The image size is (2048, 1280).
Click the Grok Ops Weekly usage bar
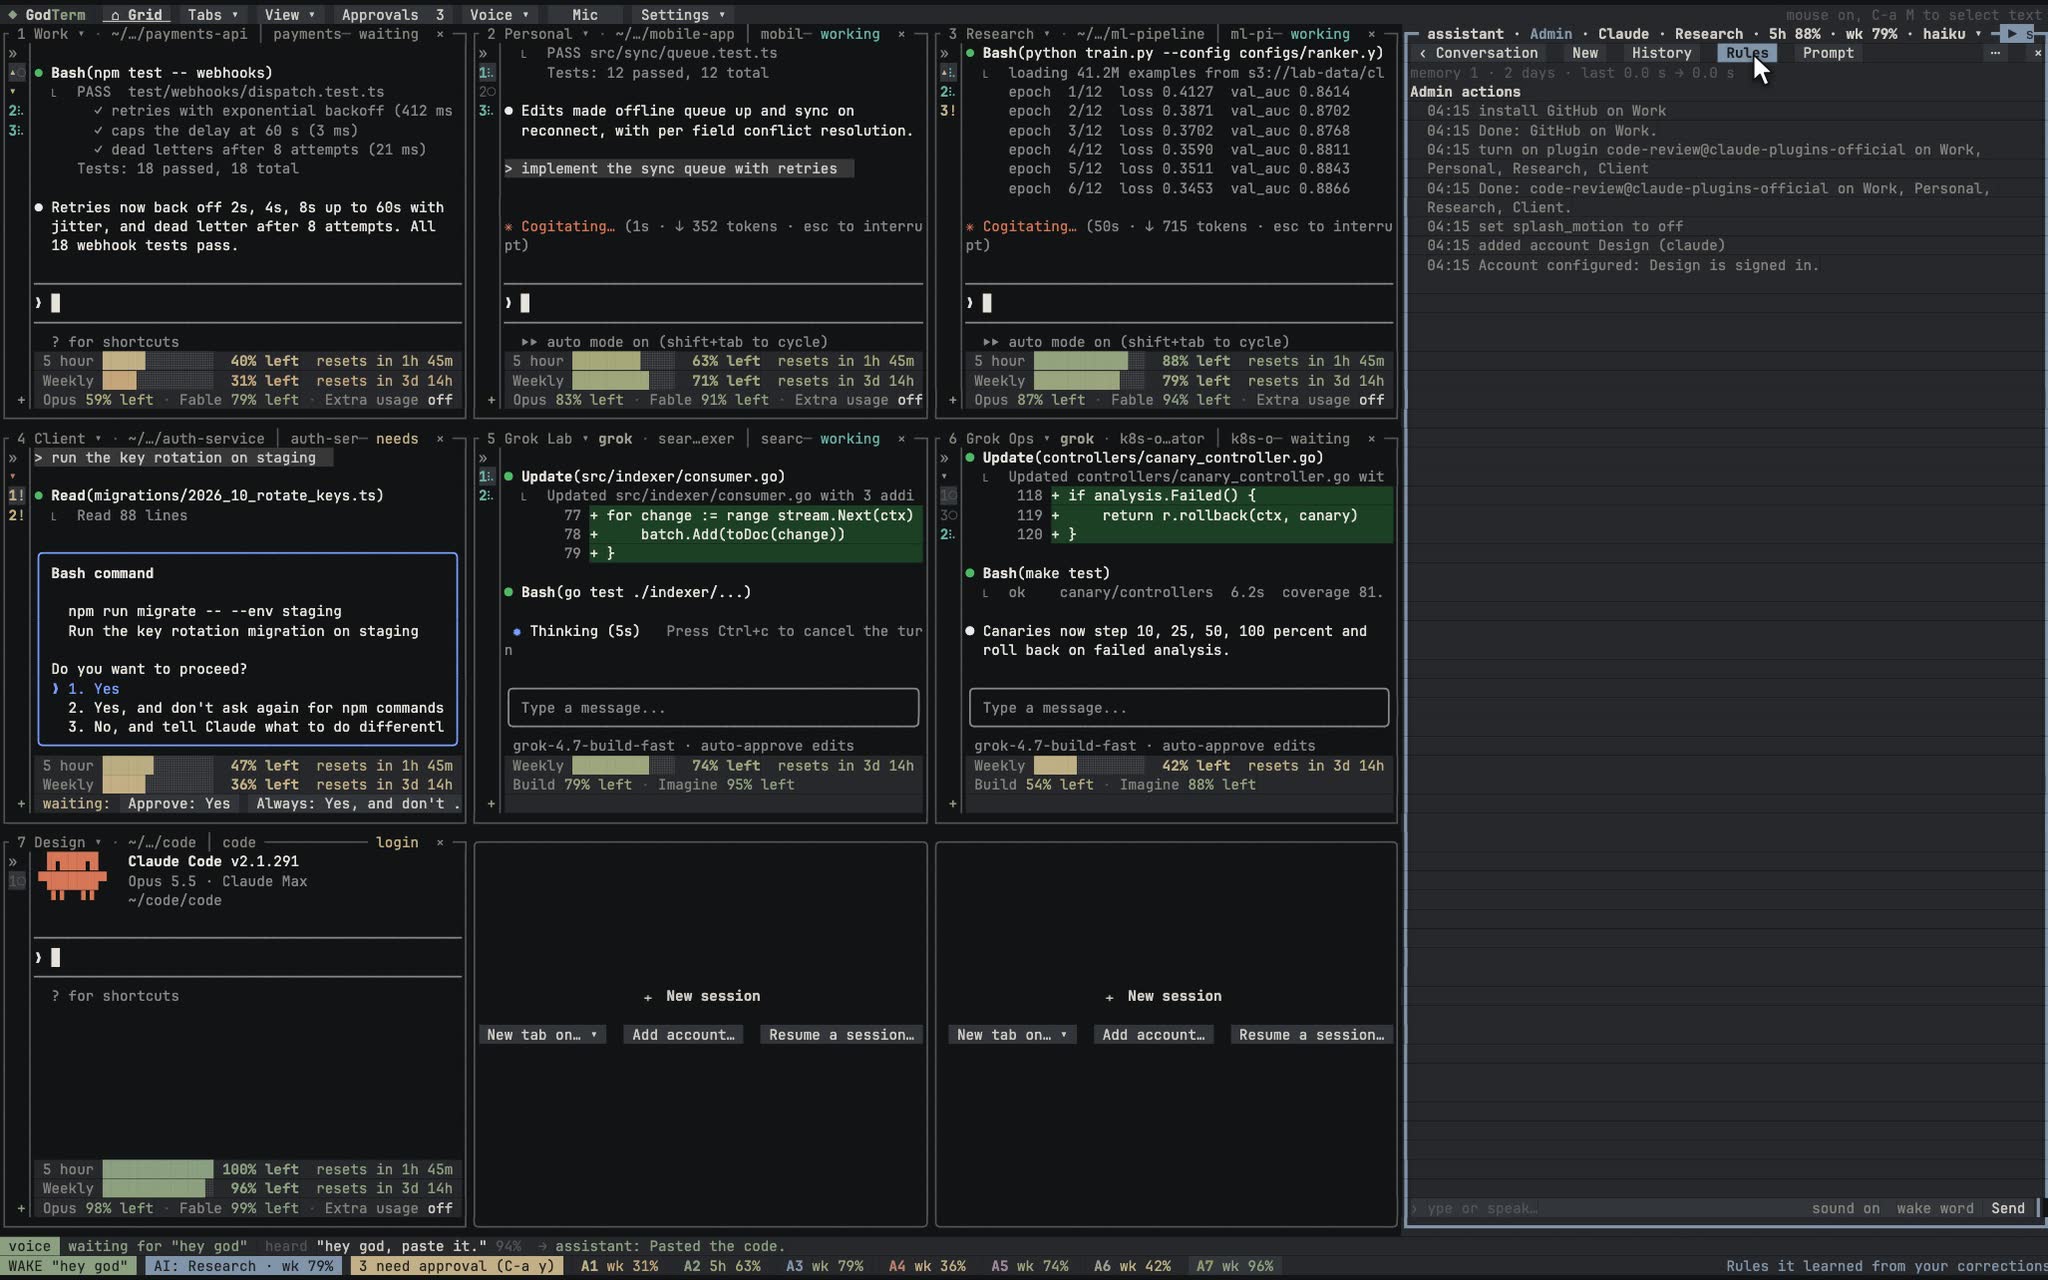(1089, 766)
